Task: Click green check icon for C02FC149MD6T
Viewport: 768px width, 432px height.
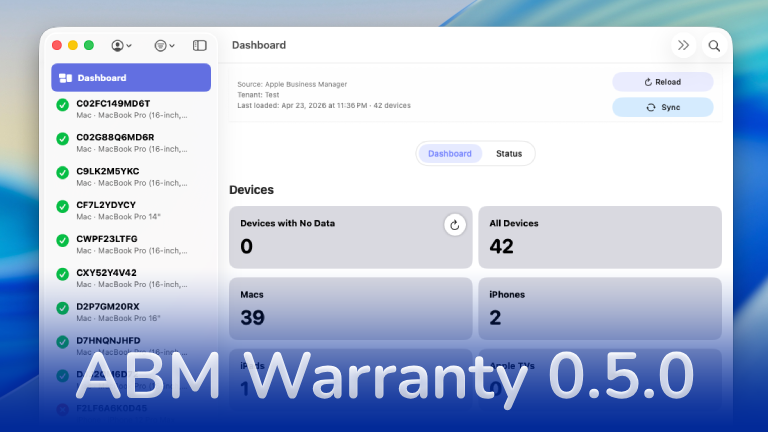Action: [x=63, y=105]
